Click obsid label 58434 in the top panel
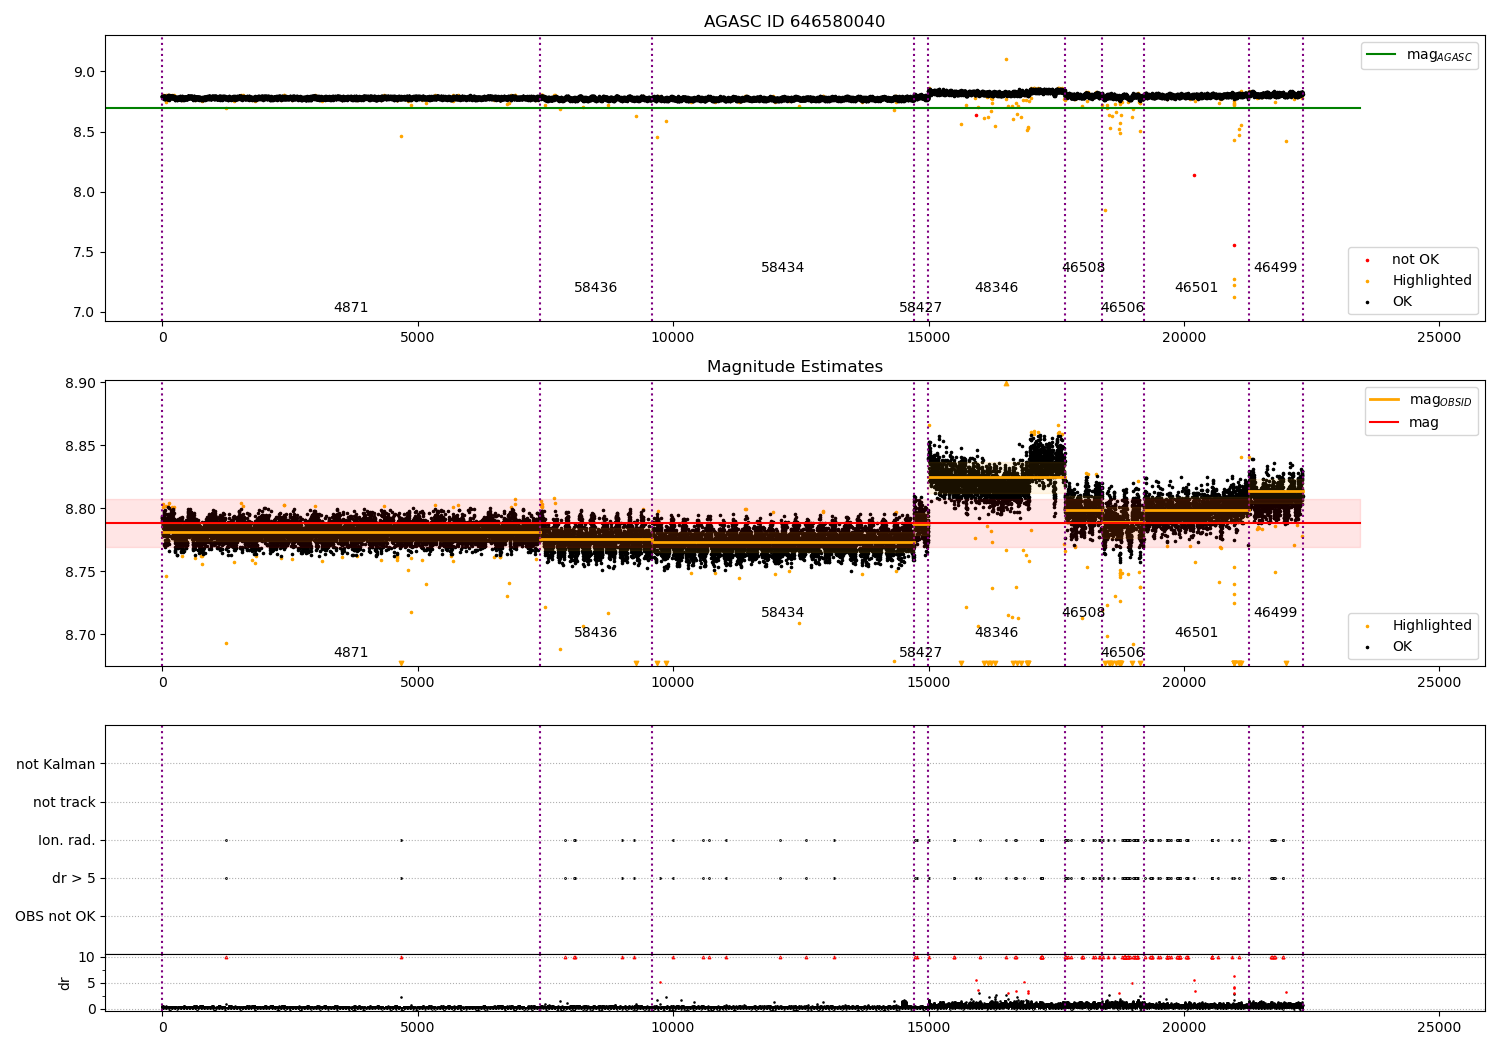The height and width of the screenshot is (1050, 1500). 782,268
